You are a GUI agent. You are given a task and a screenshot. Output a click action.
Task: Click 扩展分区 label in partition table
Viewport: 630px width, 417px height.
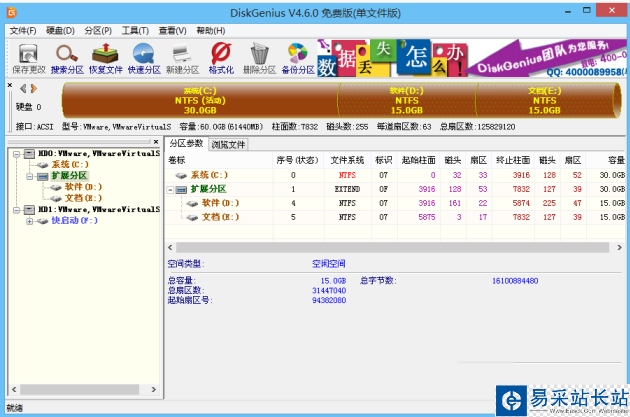pos(208,189)
